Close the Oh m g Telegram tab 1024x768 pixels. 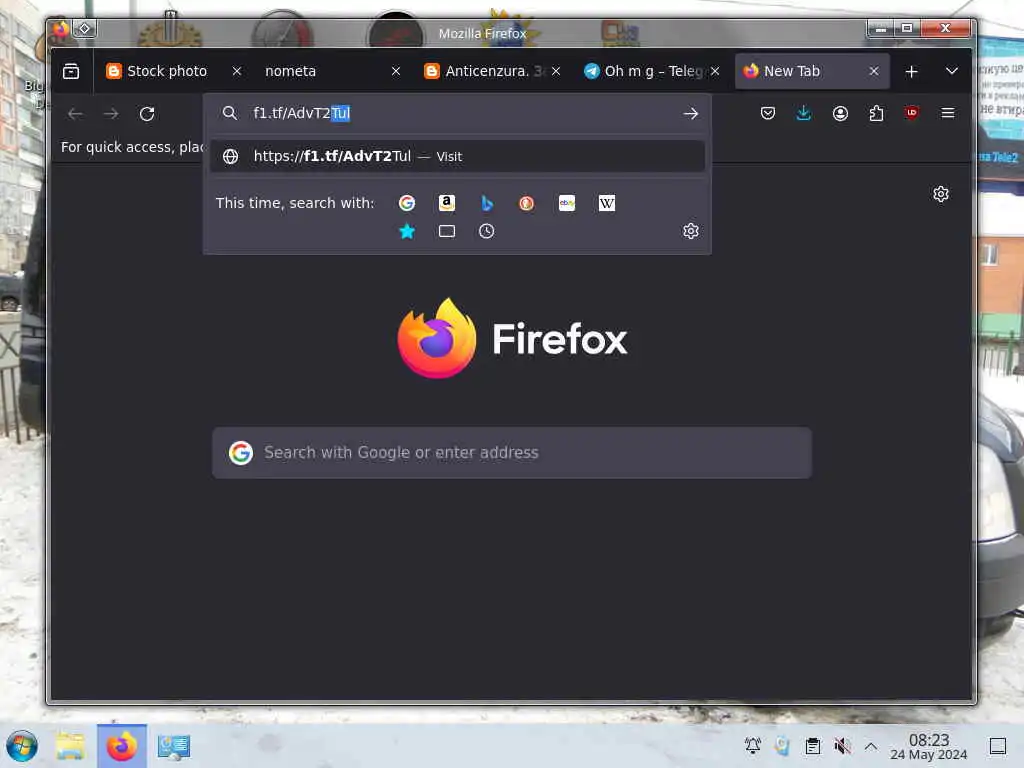(715, 71)
